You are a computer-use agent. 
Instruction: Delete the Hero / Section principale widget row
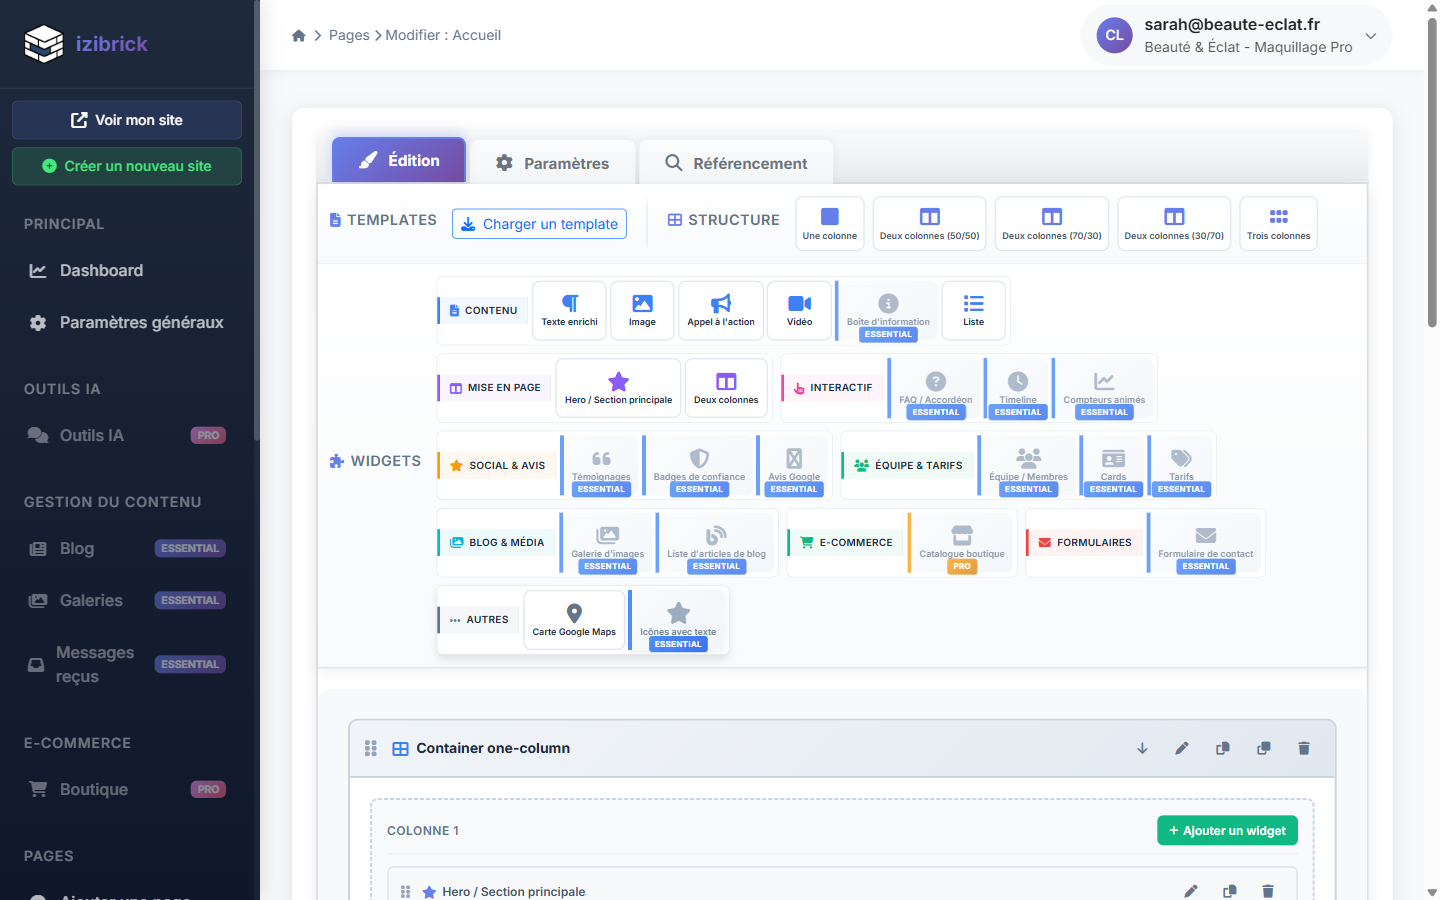(x=1268, y=891)
